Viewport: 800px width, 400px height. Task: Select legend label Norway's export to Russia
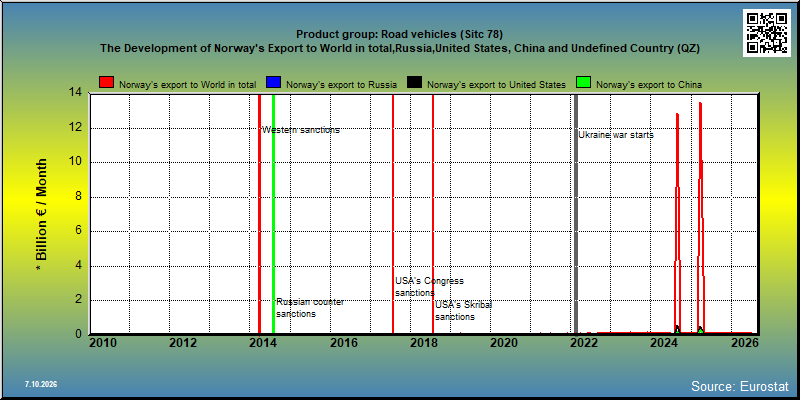point(341,85)
